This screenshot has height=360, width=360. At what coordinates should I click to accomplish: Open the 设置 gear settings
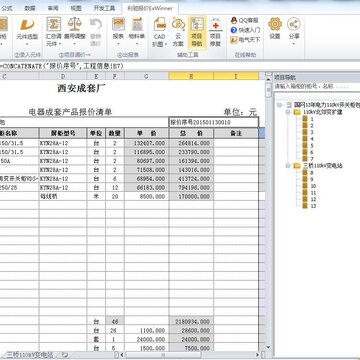coord(275,24)
